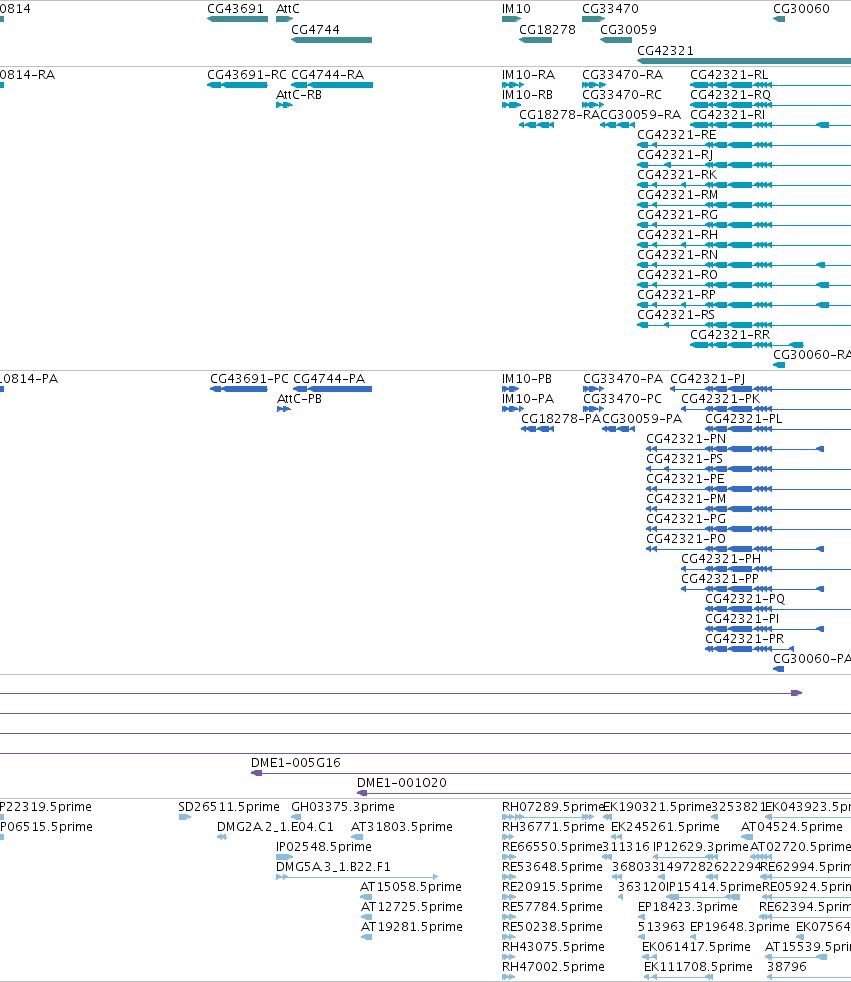Click the CG33470-RC transcript label

coord(622,95)
